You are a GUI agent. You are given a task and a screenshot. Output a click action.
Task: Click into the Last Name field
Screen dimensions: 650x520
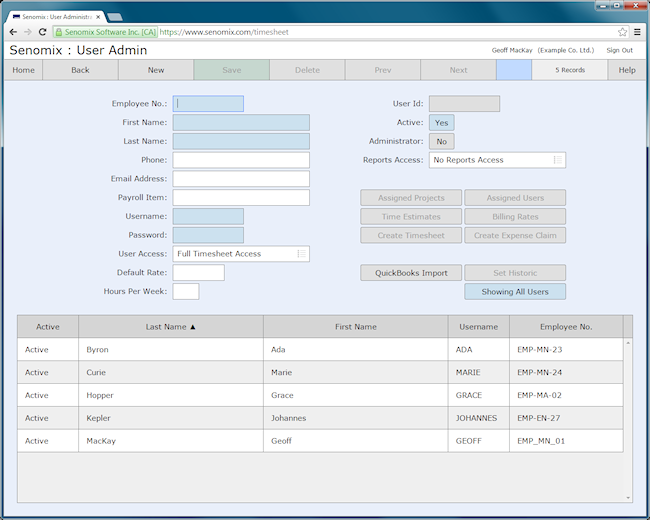click(241, 141)
